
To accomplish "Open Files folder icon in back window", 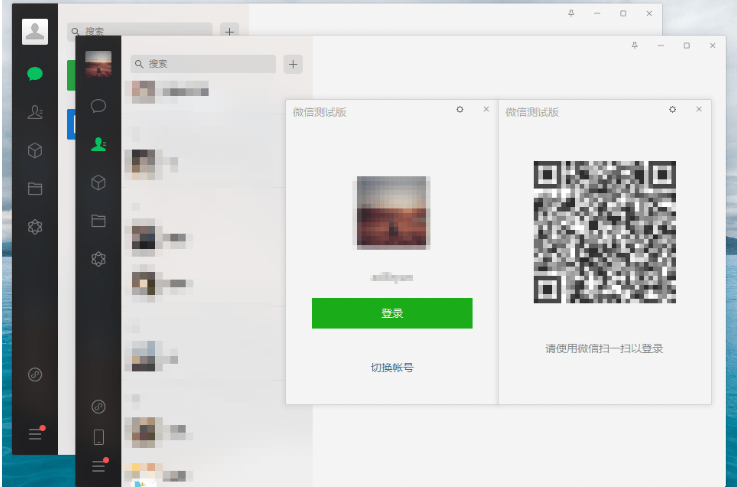I will [35, 189].
